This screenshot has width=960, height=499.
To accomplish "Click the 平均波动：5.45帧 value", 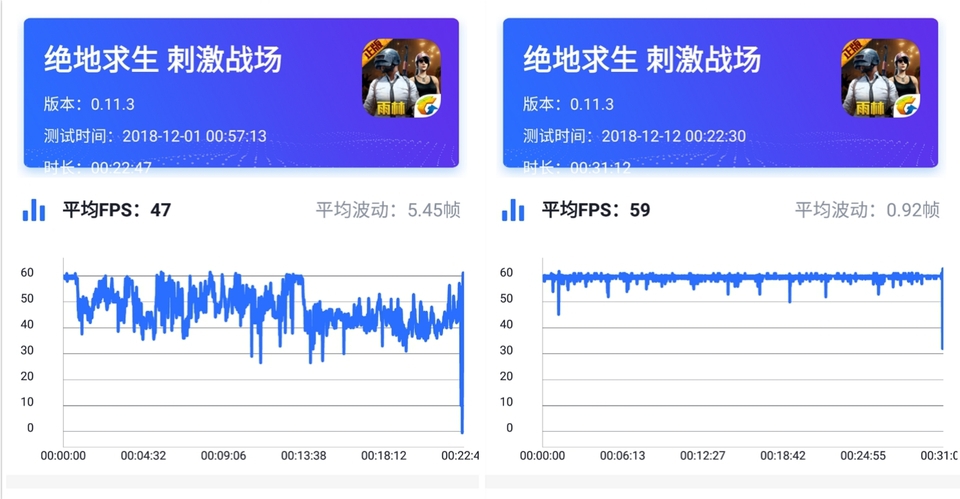I will coord(388,210).
